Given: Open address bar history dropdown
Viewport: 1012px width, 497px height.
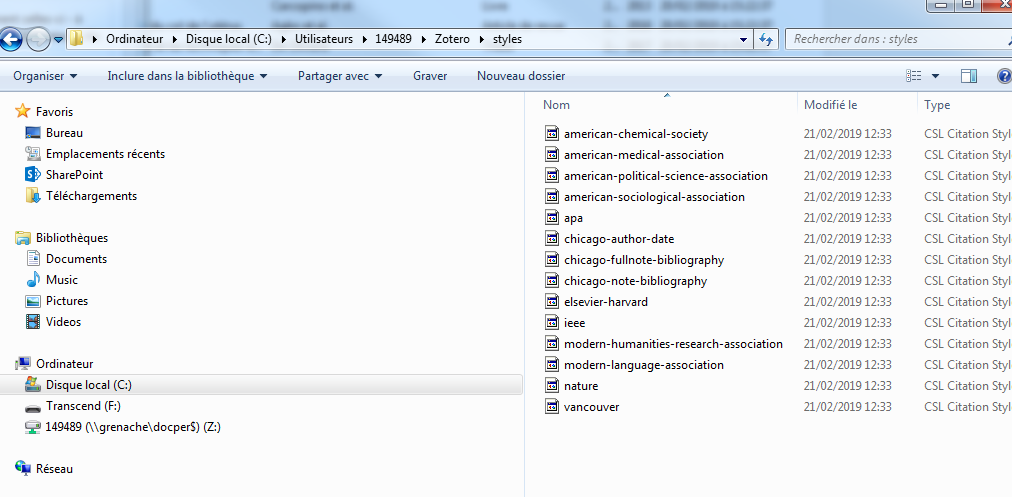Looking at the screenshot, I should click(x=743, y=39).
